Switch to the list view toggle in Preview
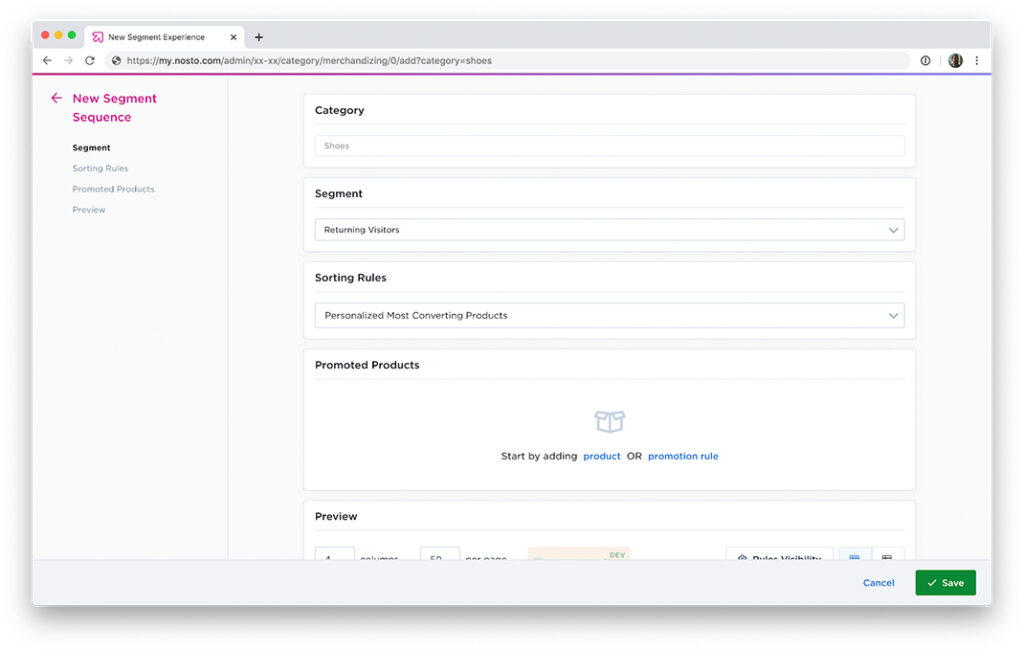The width and height of the screenshot is (1024, 650). 887,556
